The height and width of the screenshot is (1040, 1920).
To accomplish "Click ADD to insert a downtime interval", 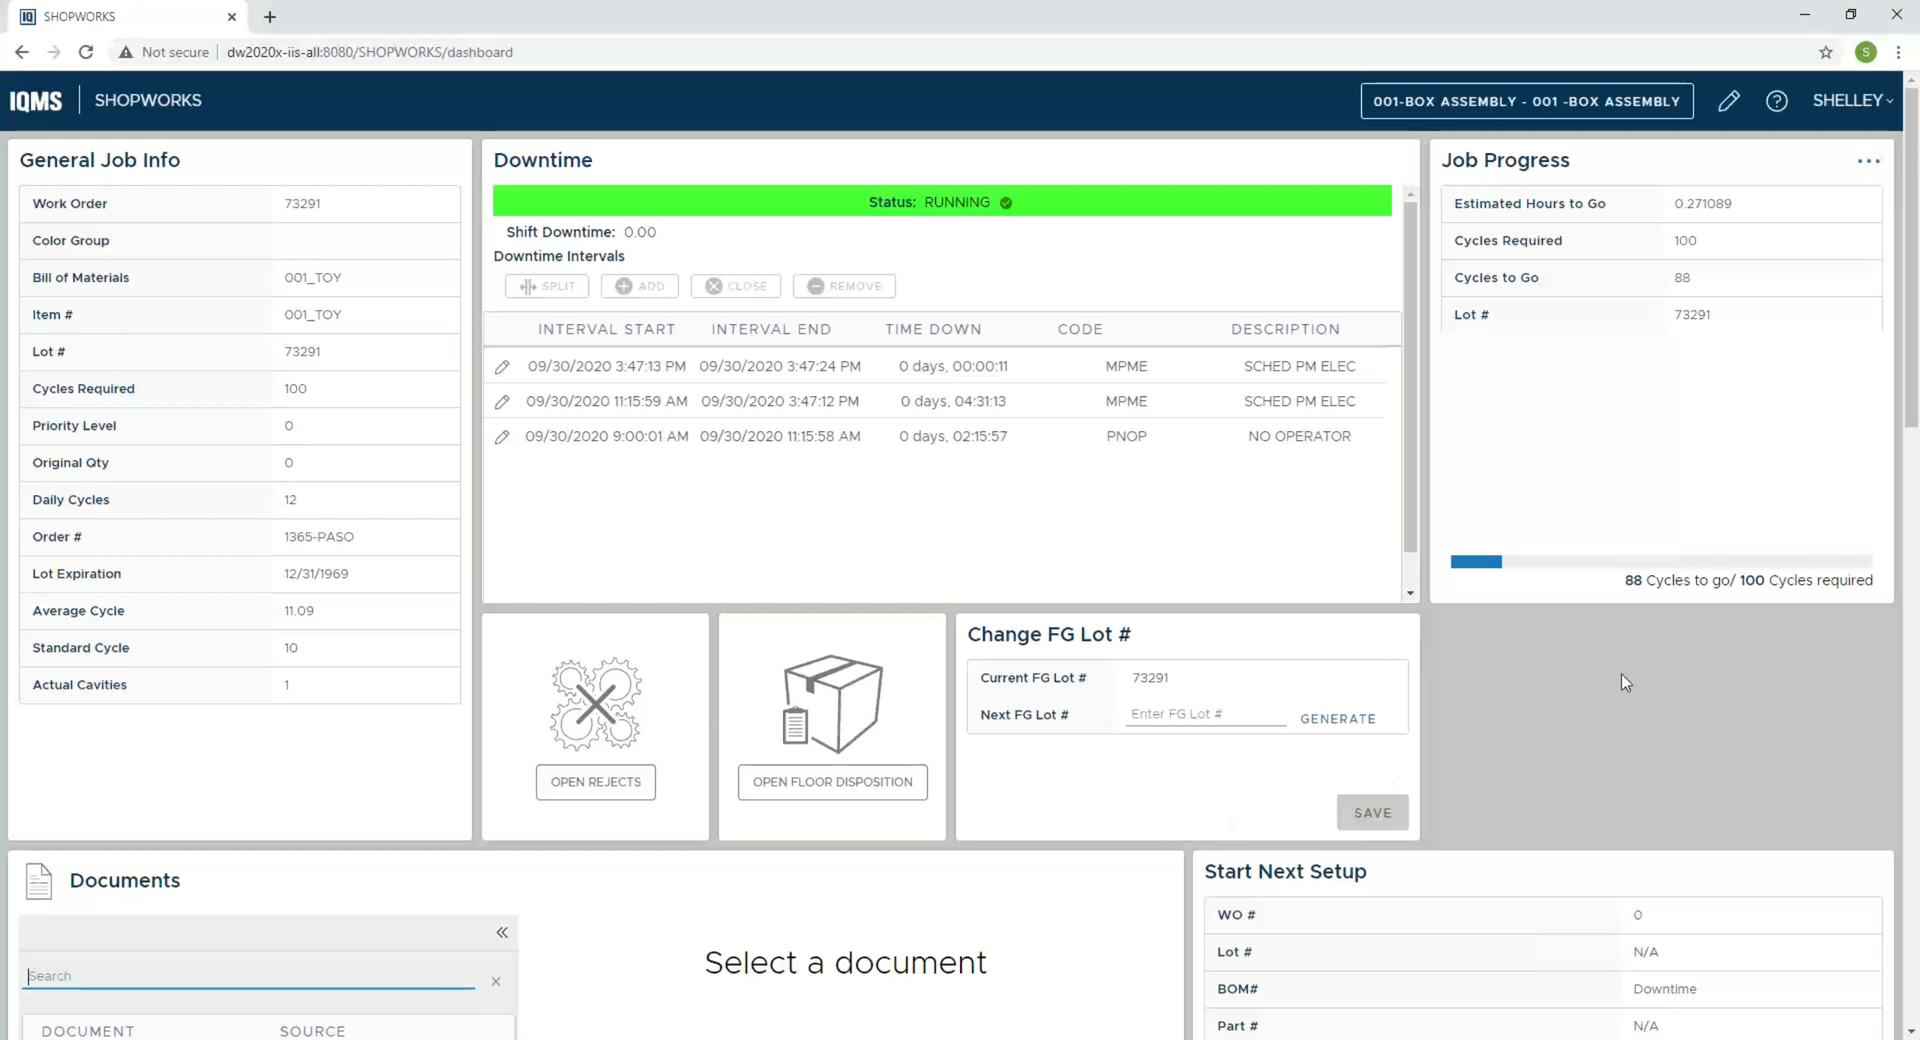I will click(639, 286).
